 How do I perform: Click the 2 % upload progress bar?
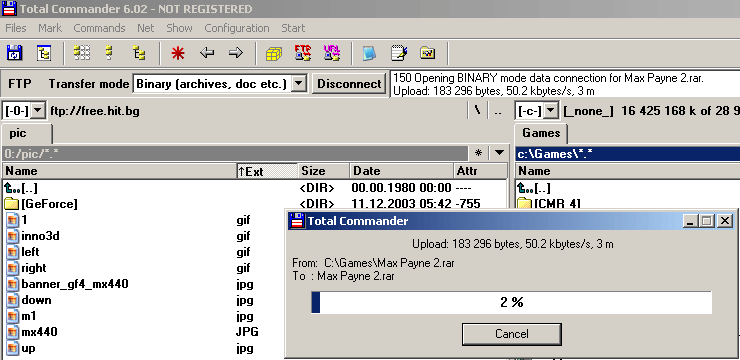point(511,302)
